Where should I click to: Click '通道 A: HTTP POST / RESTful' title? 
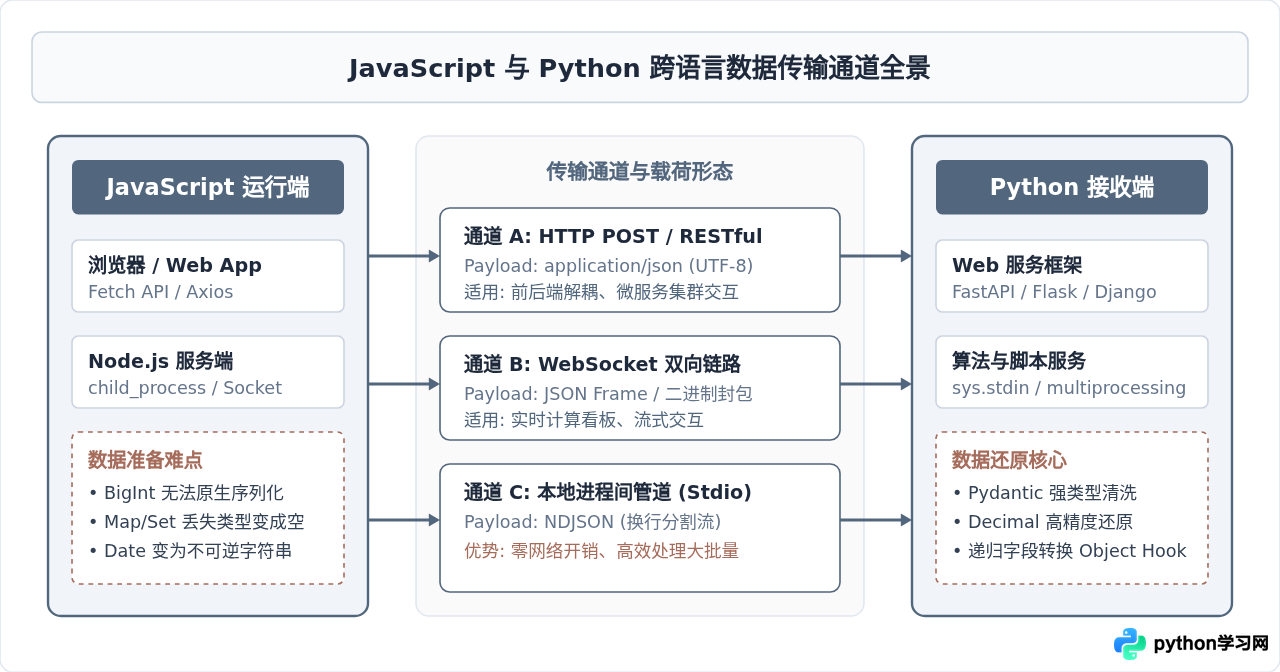(613, 237)
